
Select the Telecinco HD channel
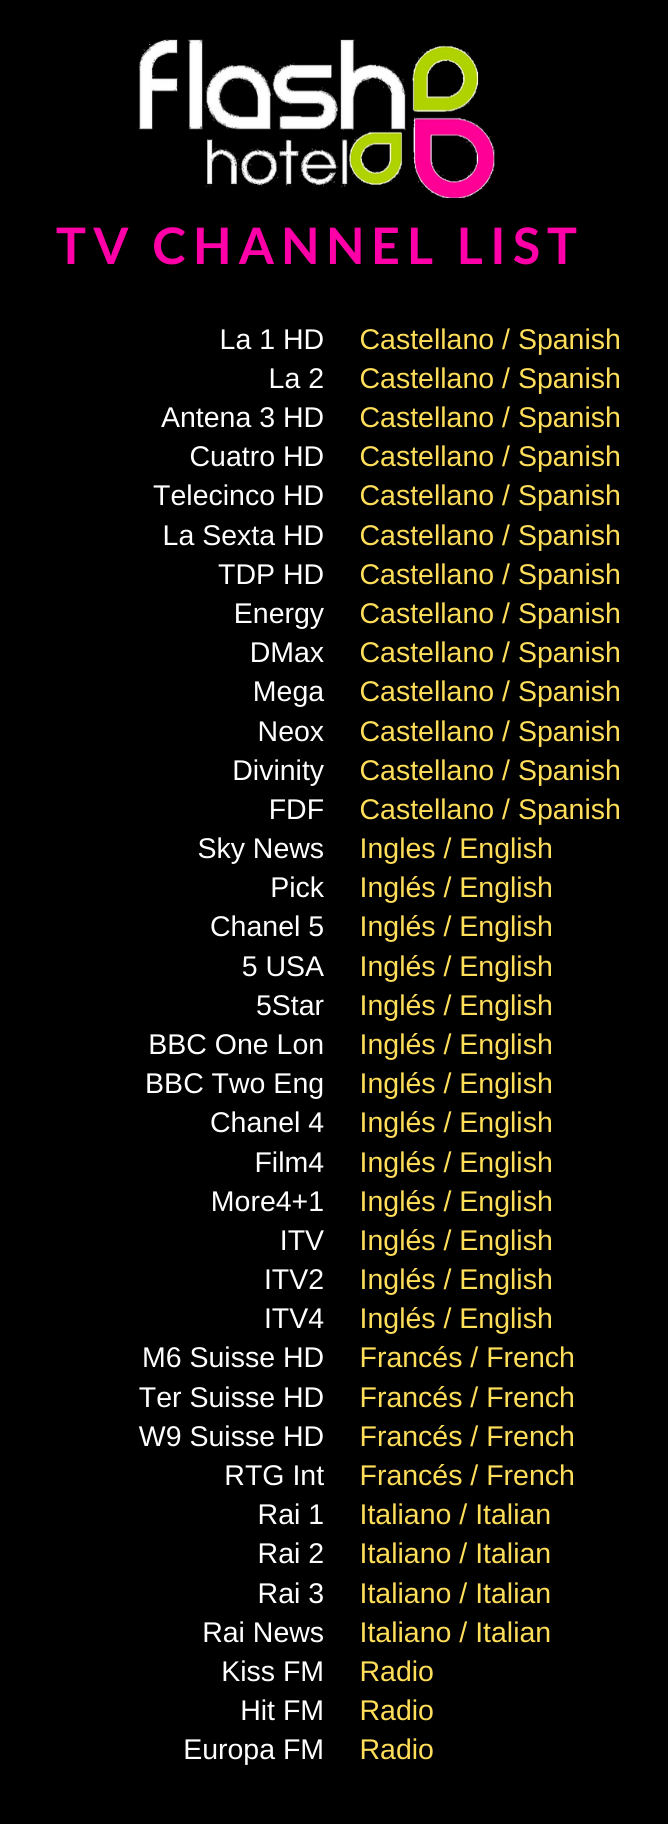[x=238, y=496]
